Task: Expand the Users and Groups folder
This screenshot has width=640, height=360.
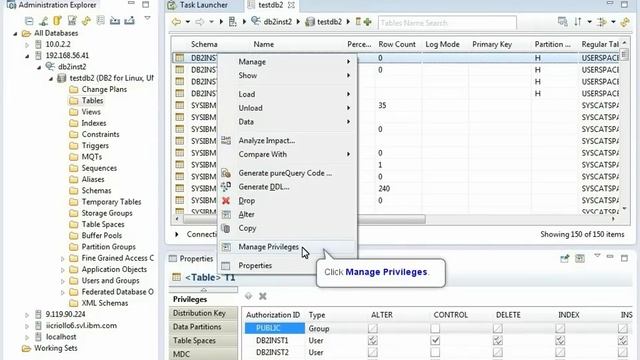Action: tap(62, 281)
